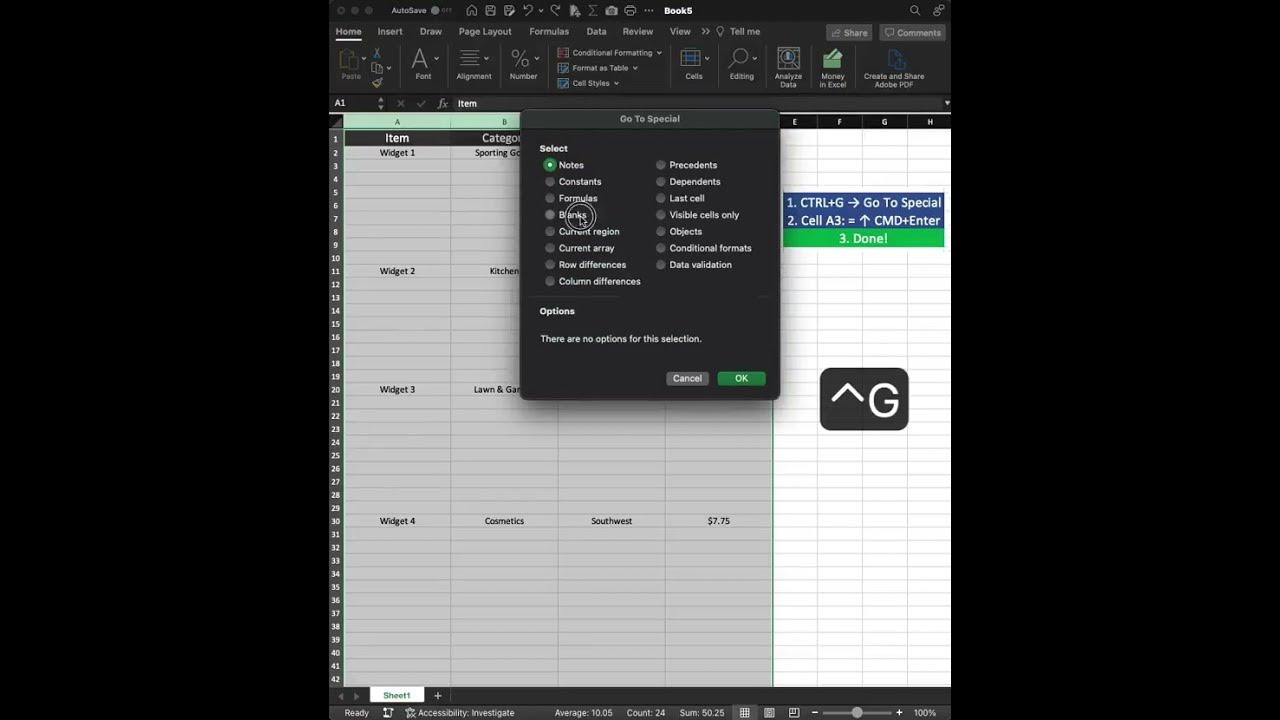Select the Notes radio button

(550, 165)
